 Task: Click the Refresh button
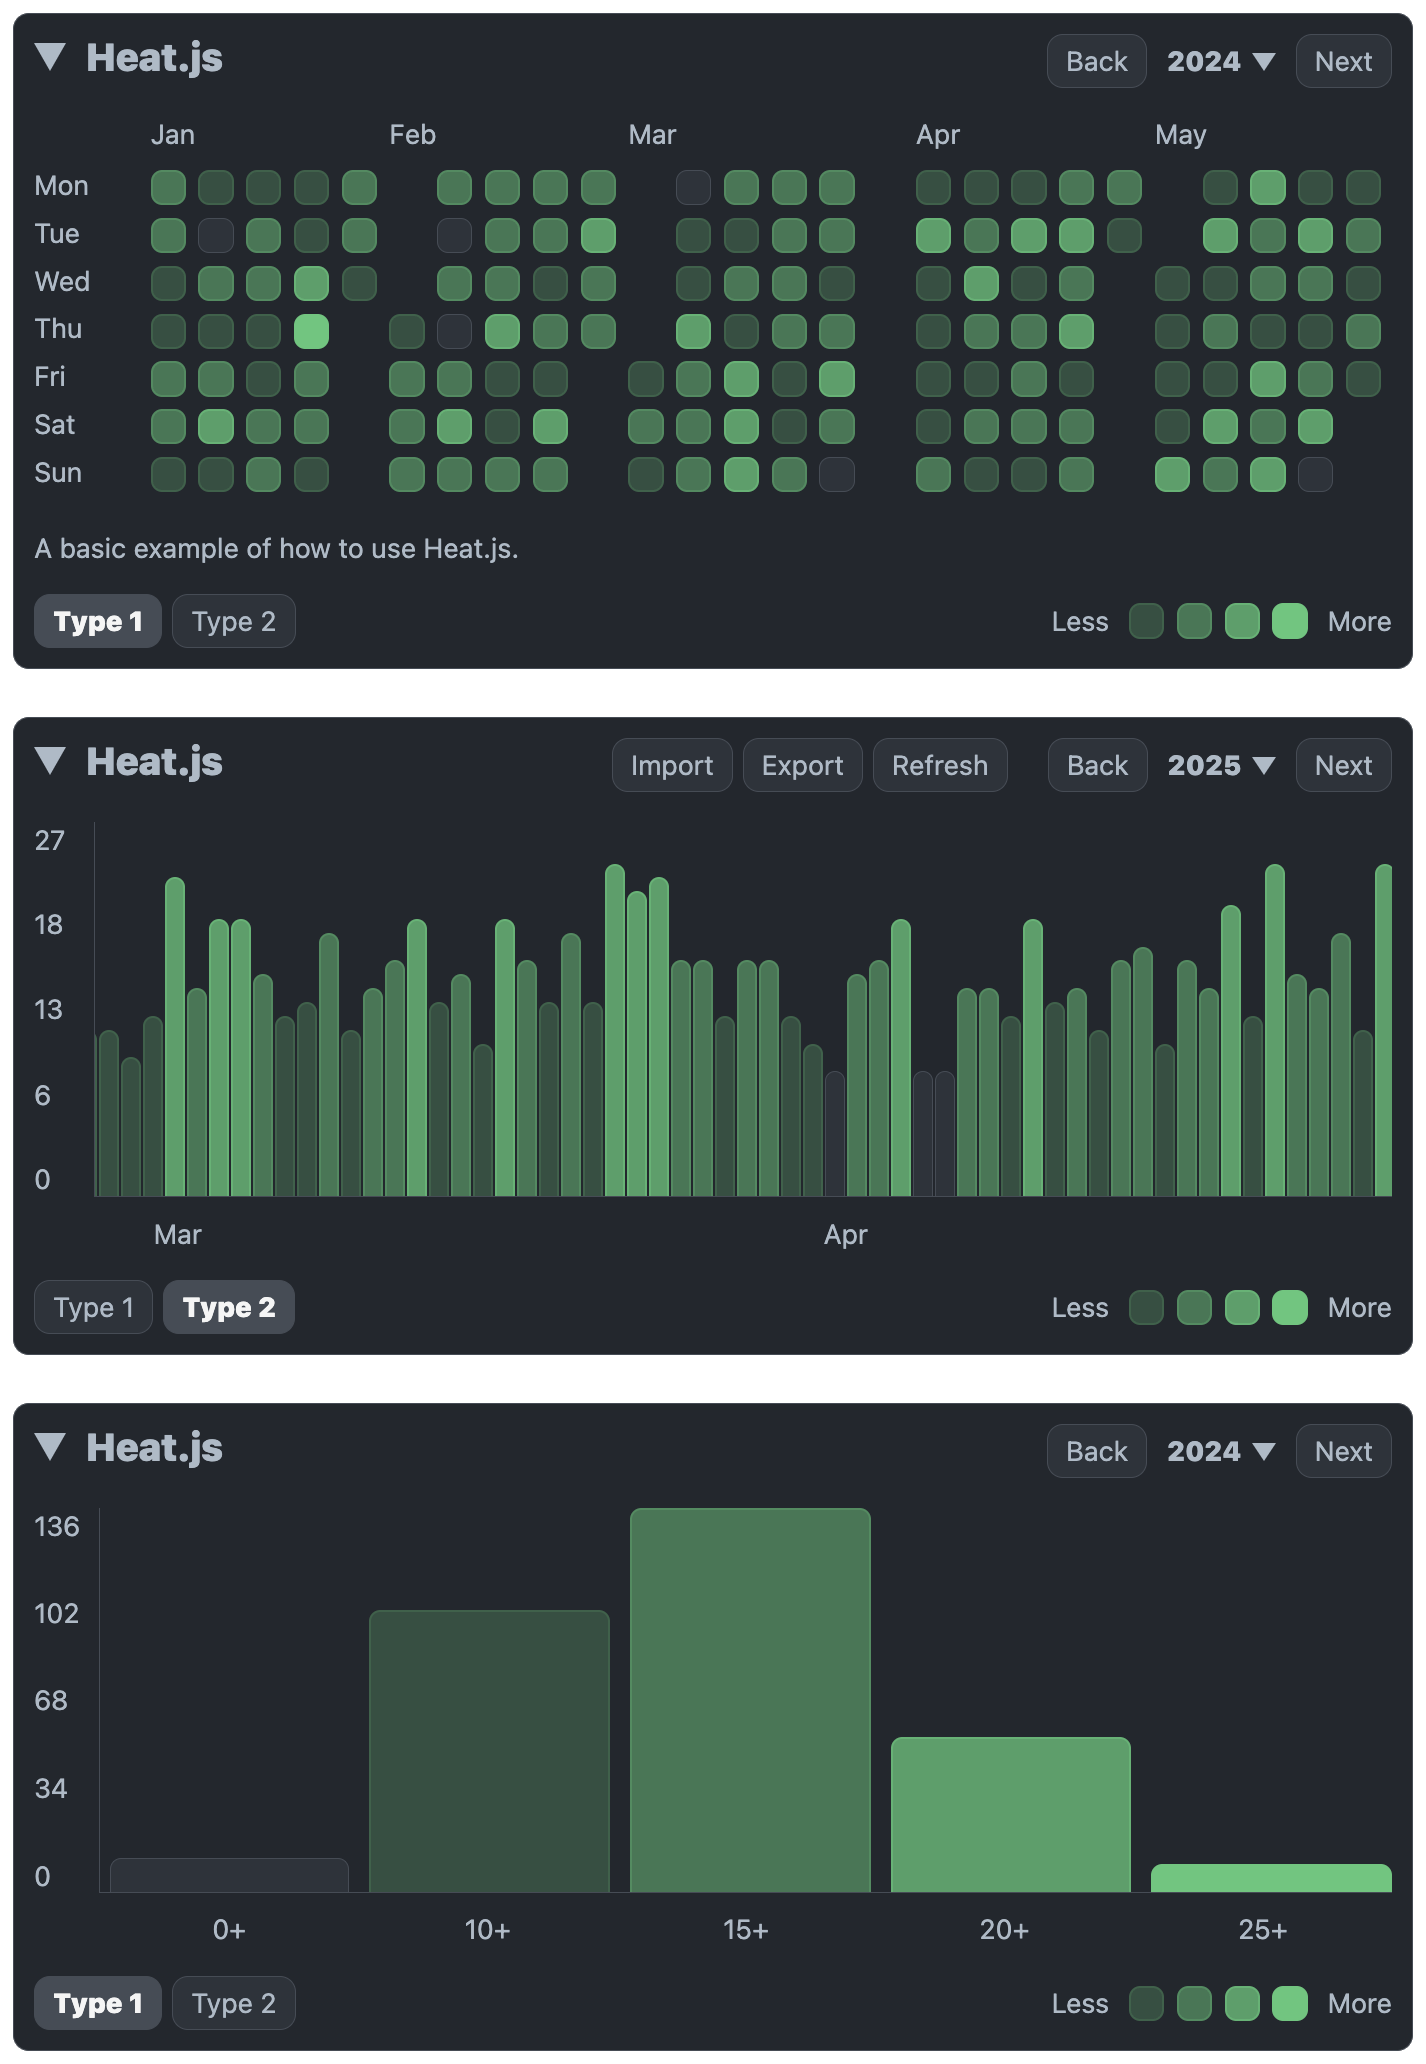940,765
